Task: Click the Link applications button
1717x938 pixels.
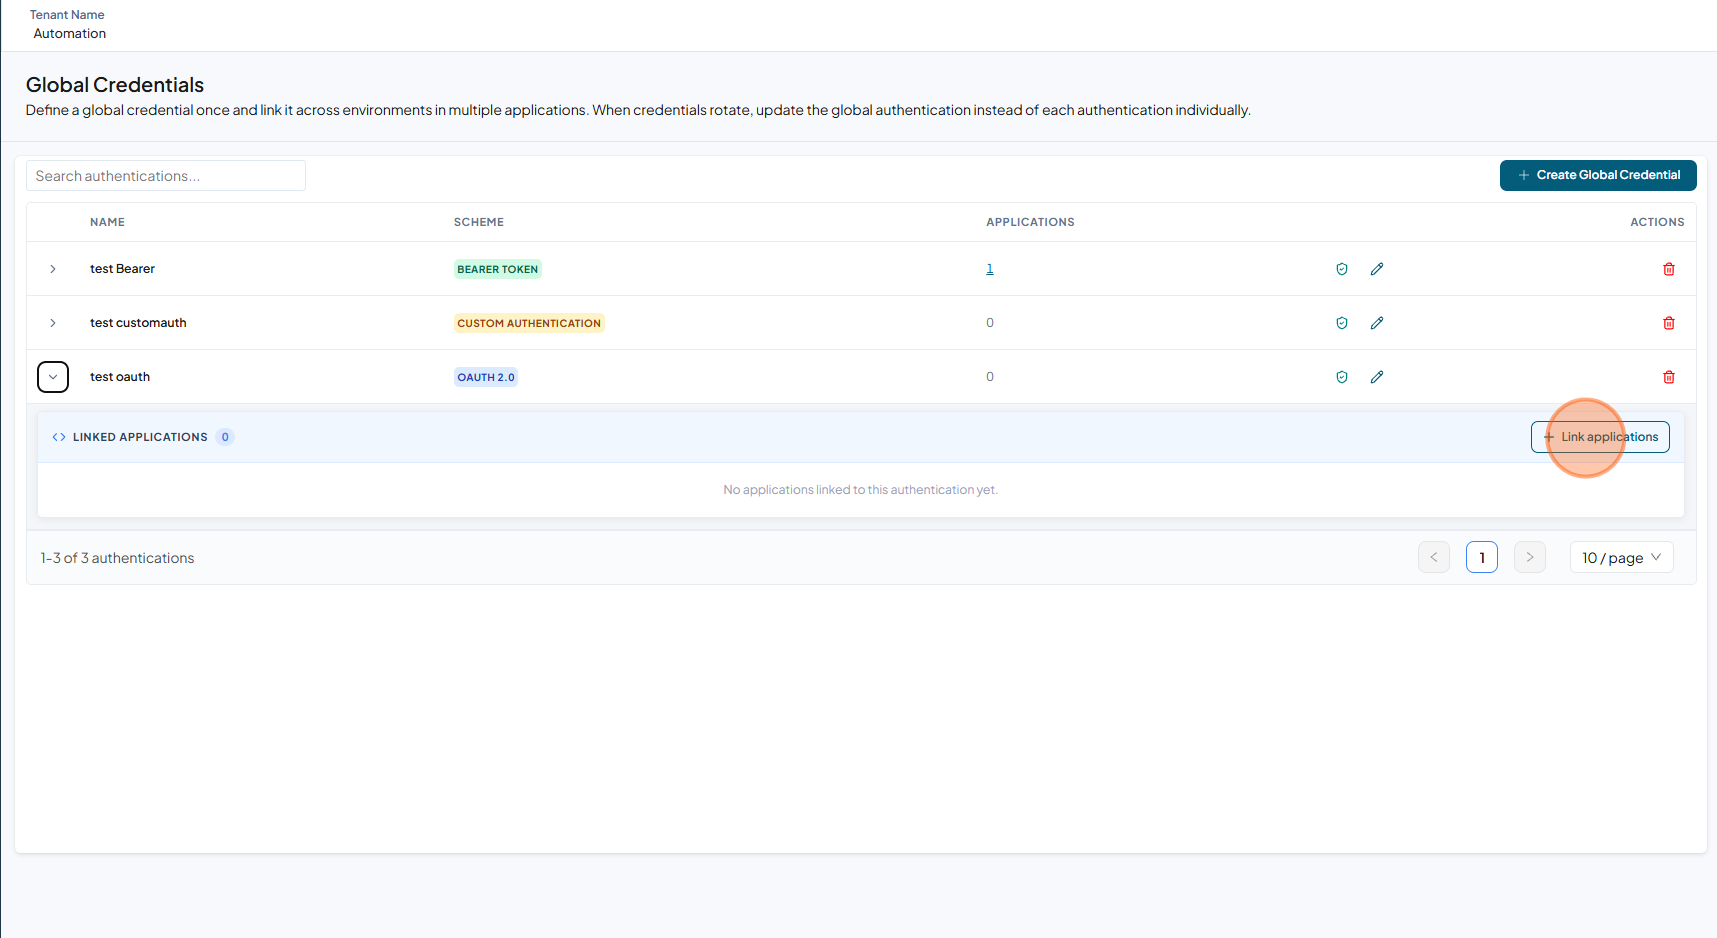Action: point(1600,437)
